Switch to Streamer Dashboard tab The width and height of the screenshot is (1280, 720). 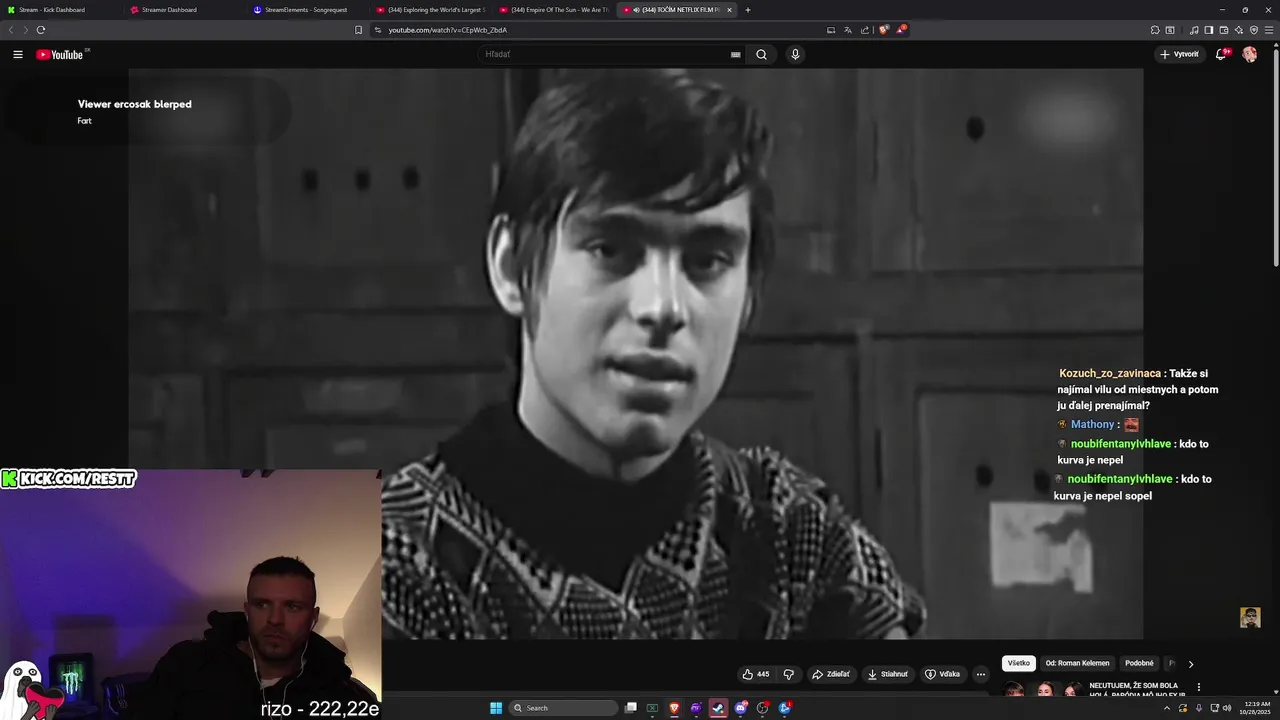(x=182, y=10)
